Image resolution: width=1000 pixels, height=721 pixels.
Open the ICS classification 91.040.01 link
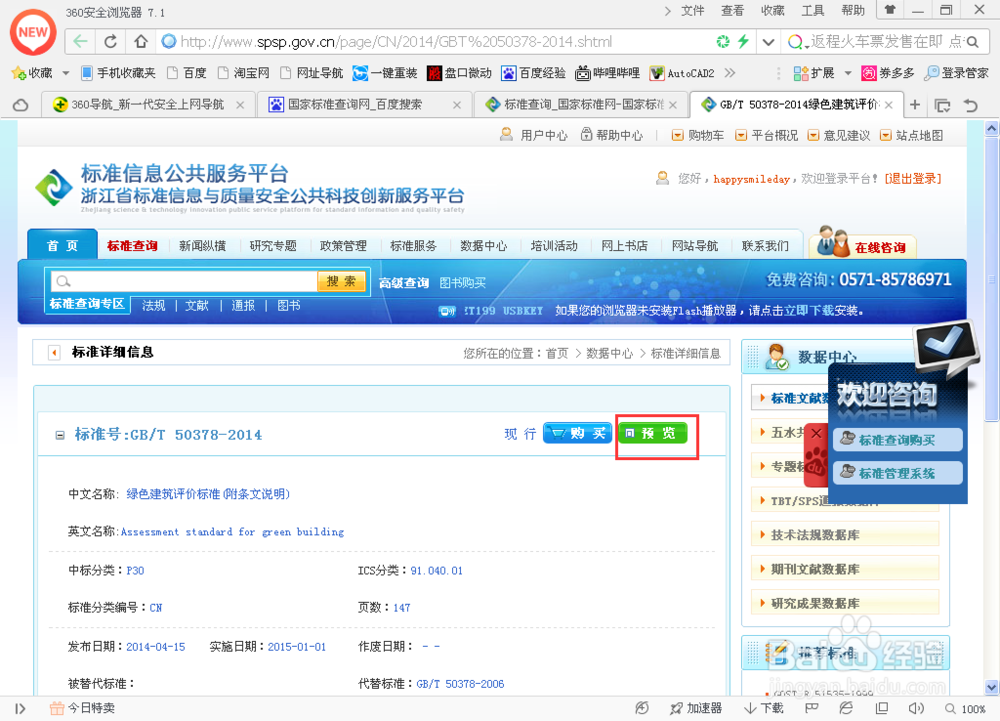click(436, 571)
